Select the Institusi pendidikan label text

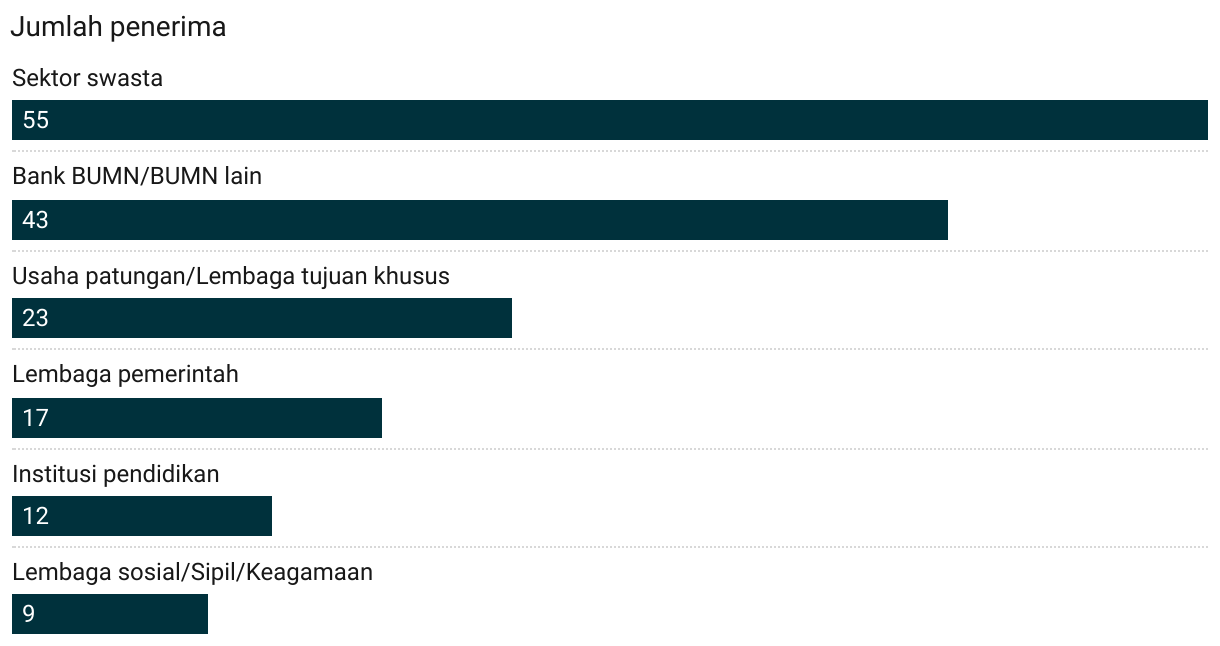115,473
